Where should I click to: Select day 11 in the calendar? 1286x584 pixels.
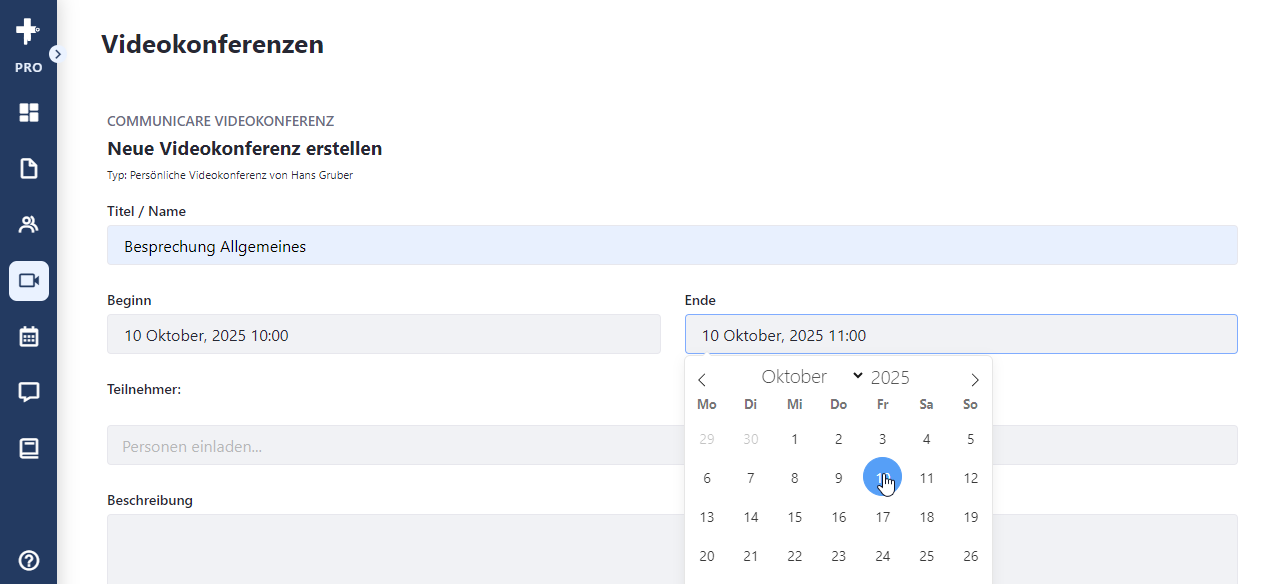click(927, 478)
